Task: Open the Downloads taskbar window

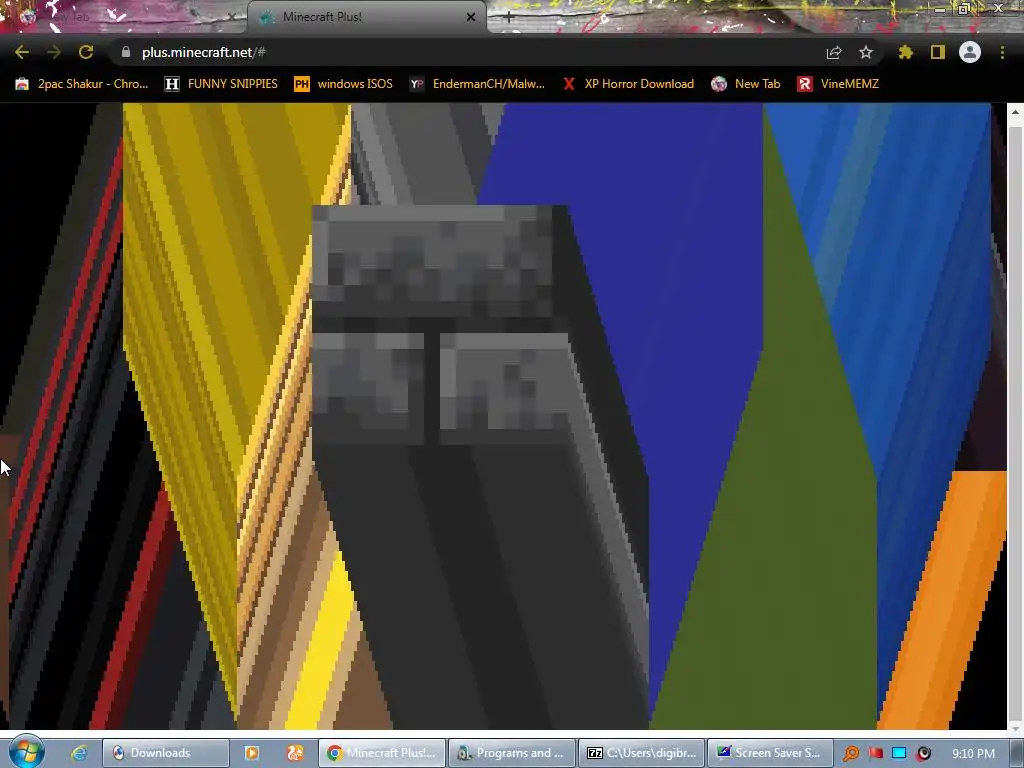Action: click(x=166, y=753)
